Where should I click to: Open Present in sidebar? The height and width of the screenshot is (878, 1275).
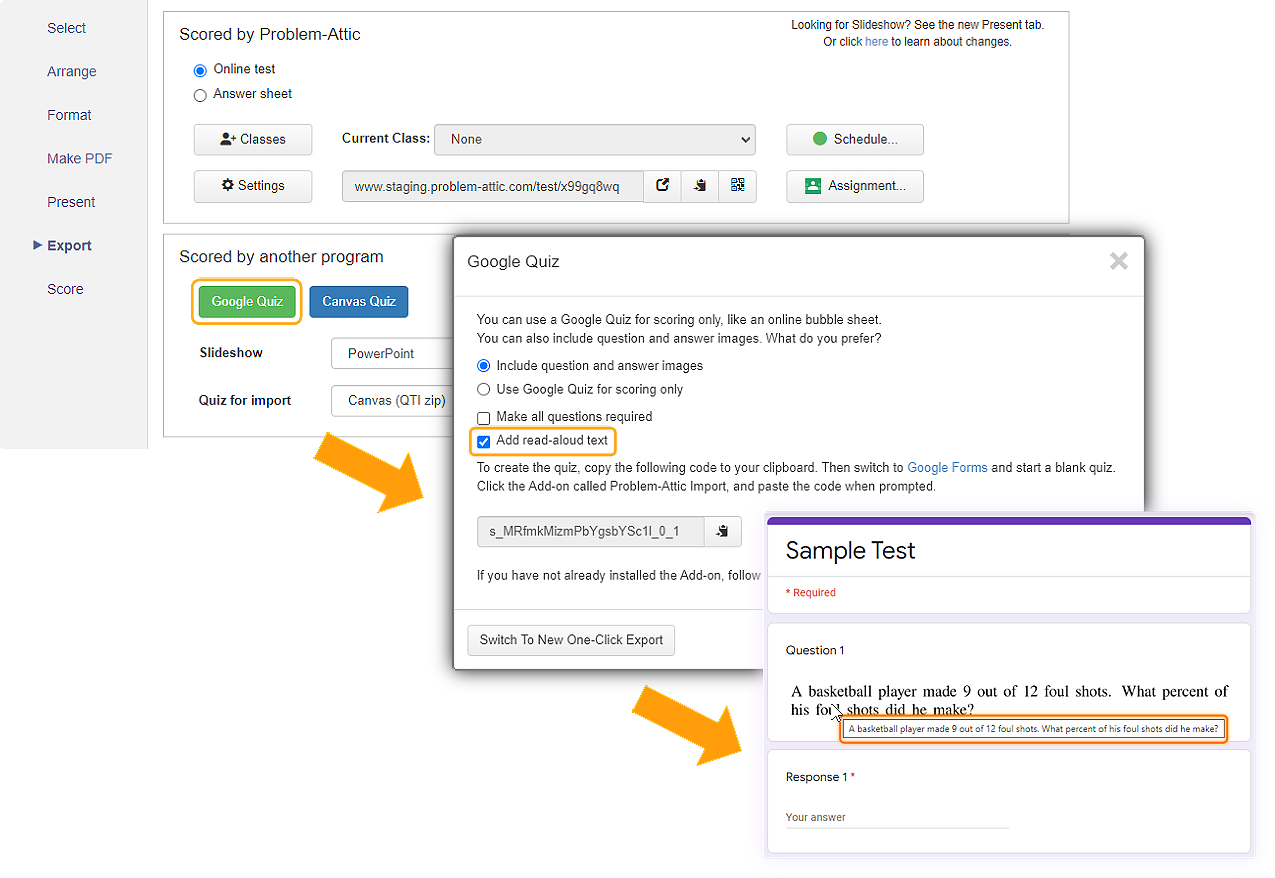(71, 202)
